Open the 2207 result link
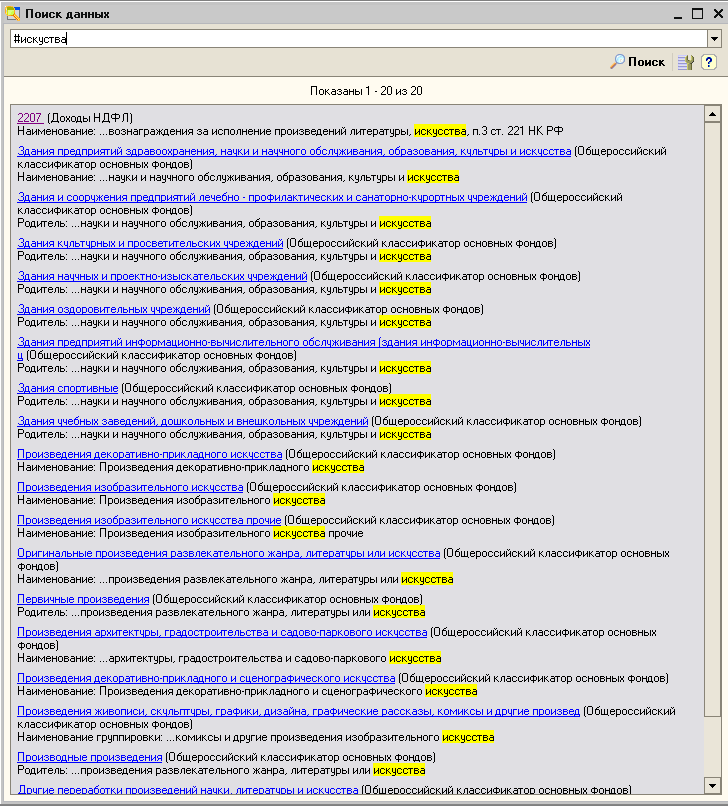 (x=30, y=118)
